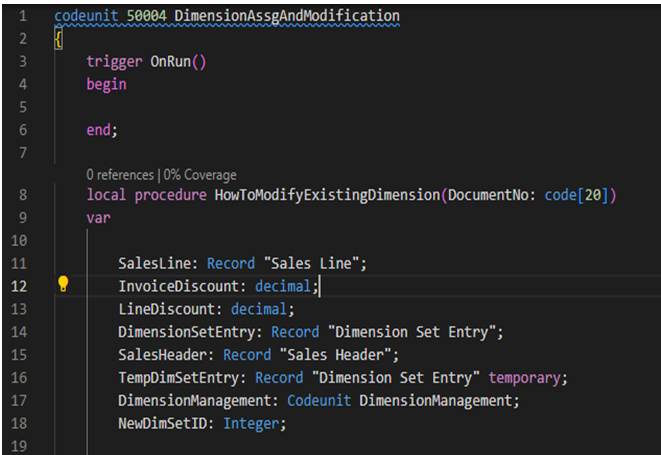
Task: Click 'decimal' type on the LineDiscount line
Action: coord(258,309)
